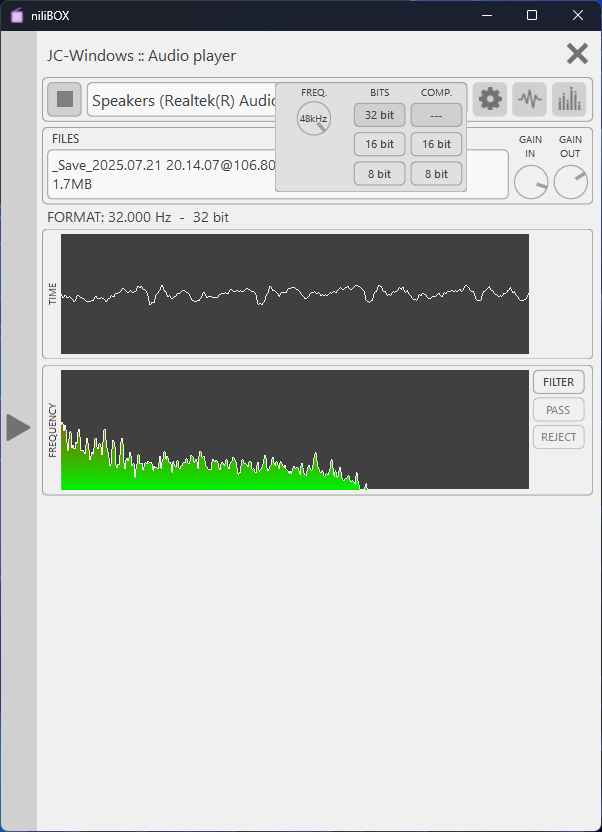The height and width of the screenshot is (832, 602).
Task: Click the niliBOX app icon in title bar
Action: tap(17, 15)
